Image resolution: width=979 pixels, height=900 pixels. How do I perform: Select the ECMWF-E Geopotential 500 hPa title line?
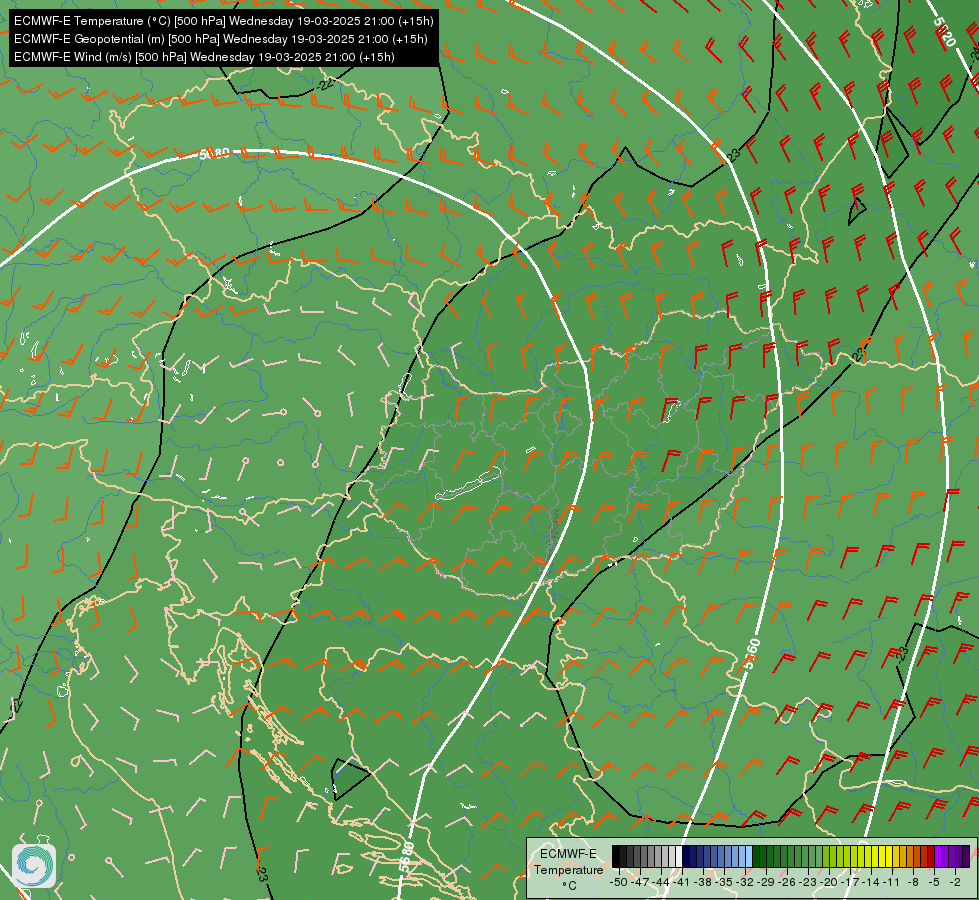[x=220, y=39]
